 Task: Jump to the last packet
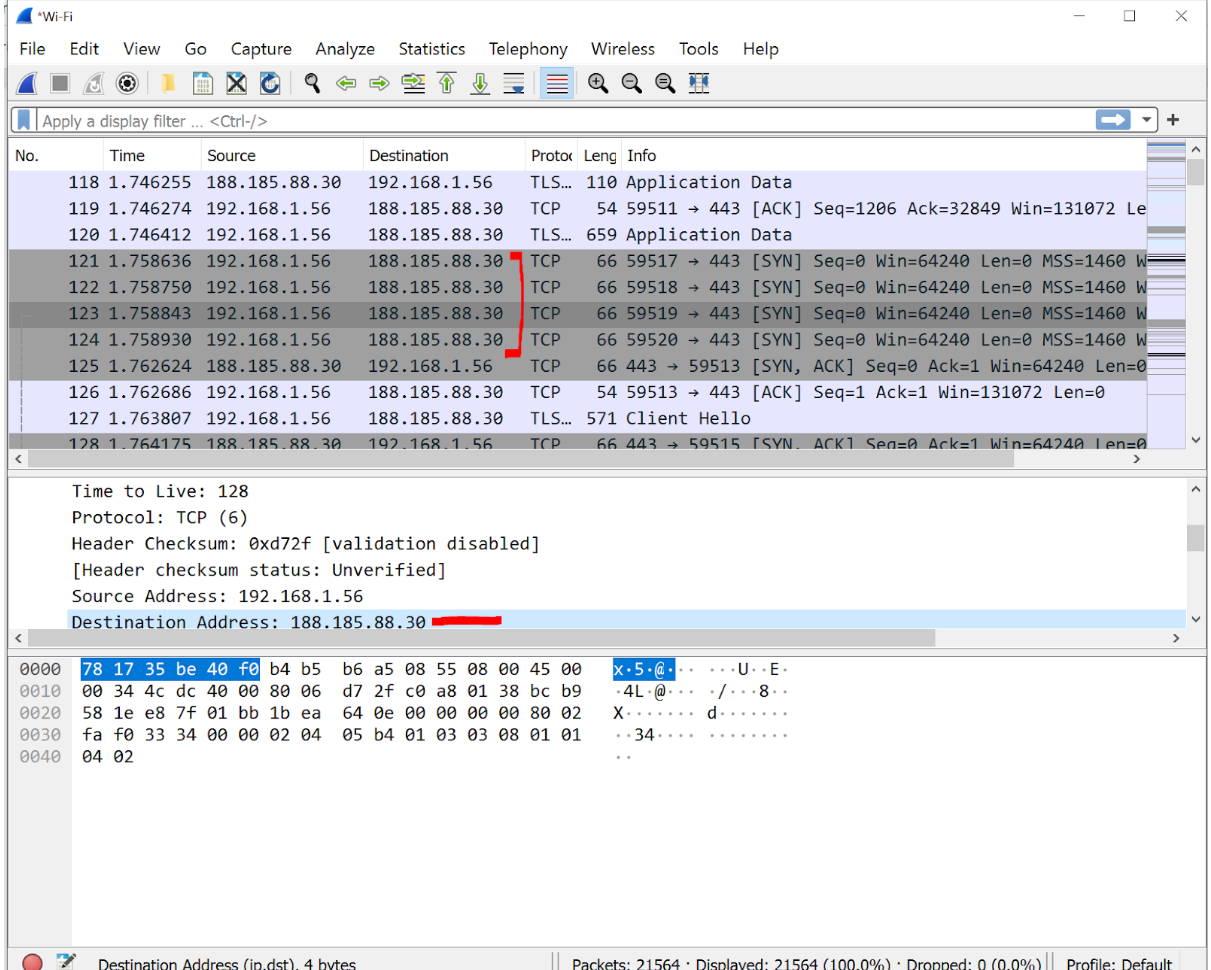pyautogui.click(x=480, y=84)
